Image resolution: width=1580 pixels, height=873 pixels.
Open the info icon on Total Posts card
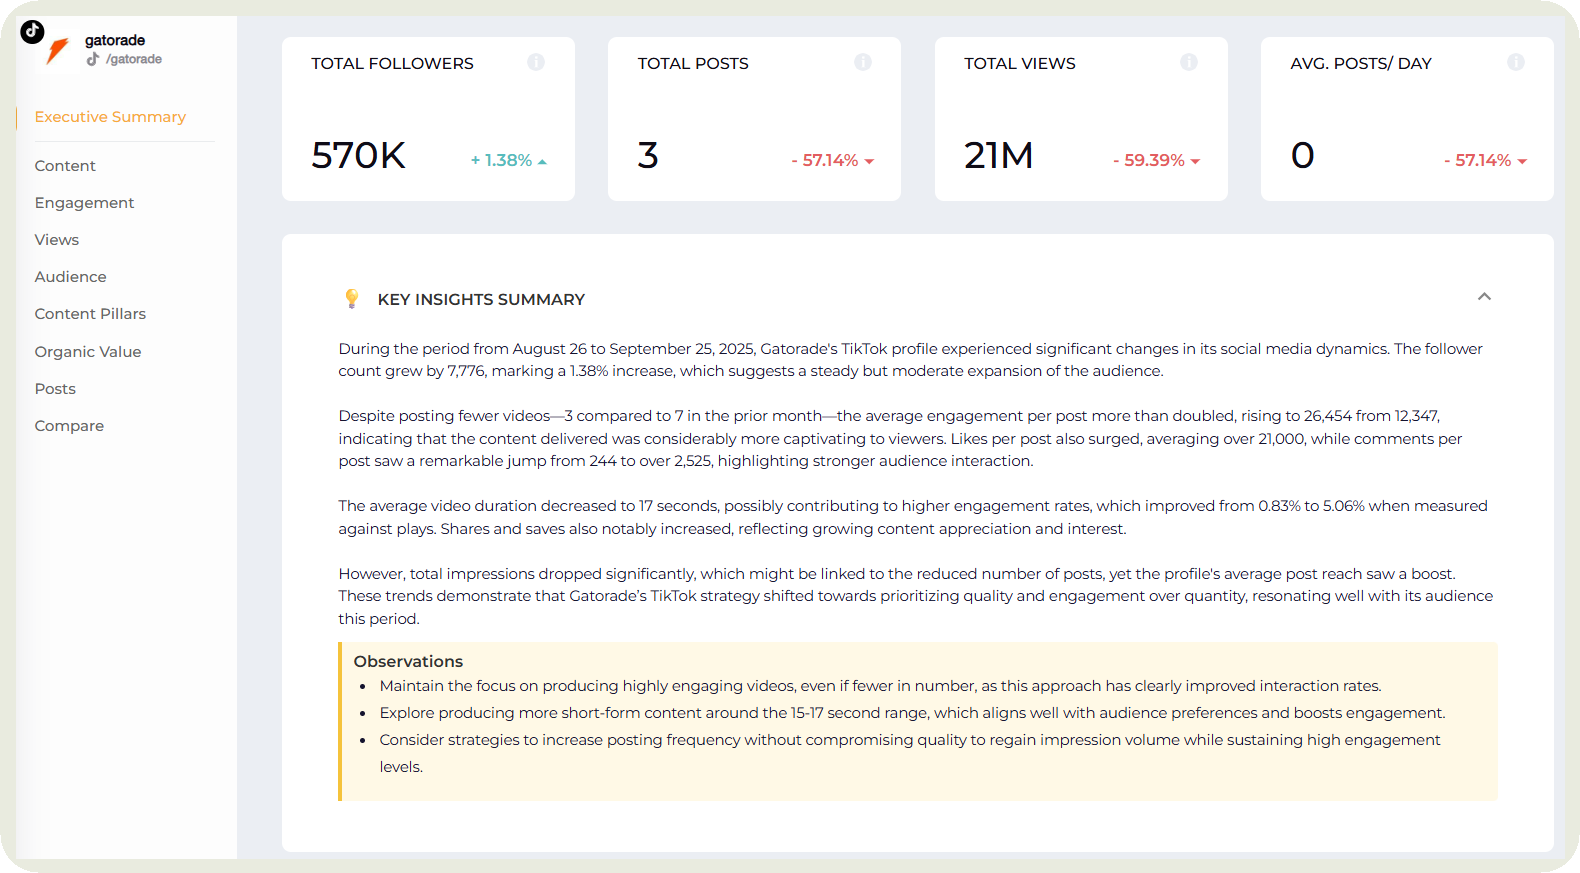tap(862, 62)
